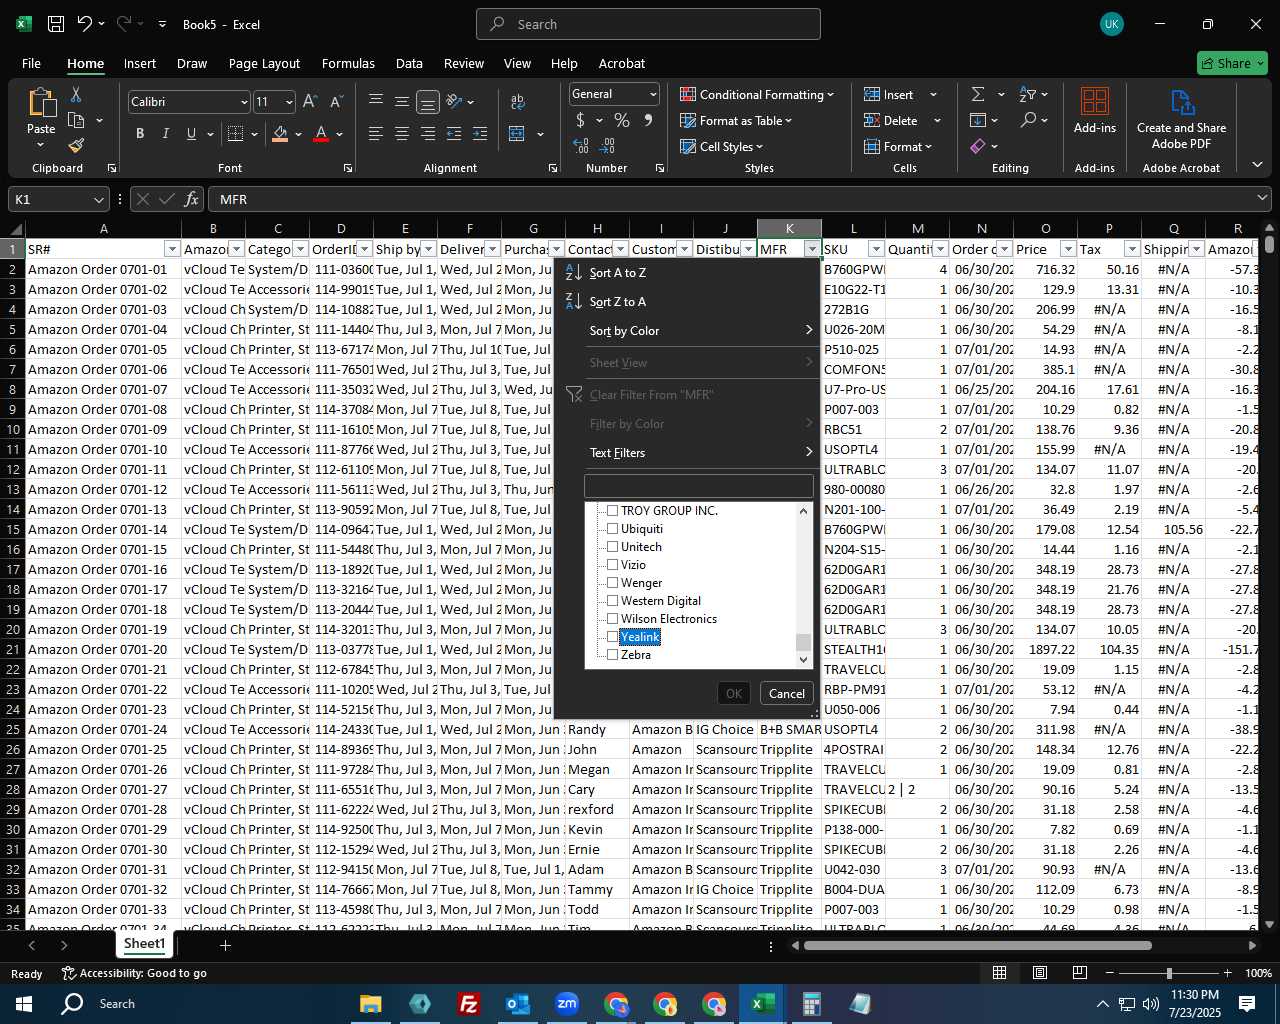This screenshot has height=1024, width=1280.
Task: Click Decrease Font Size icon
Action: (336, 101)
